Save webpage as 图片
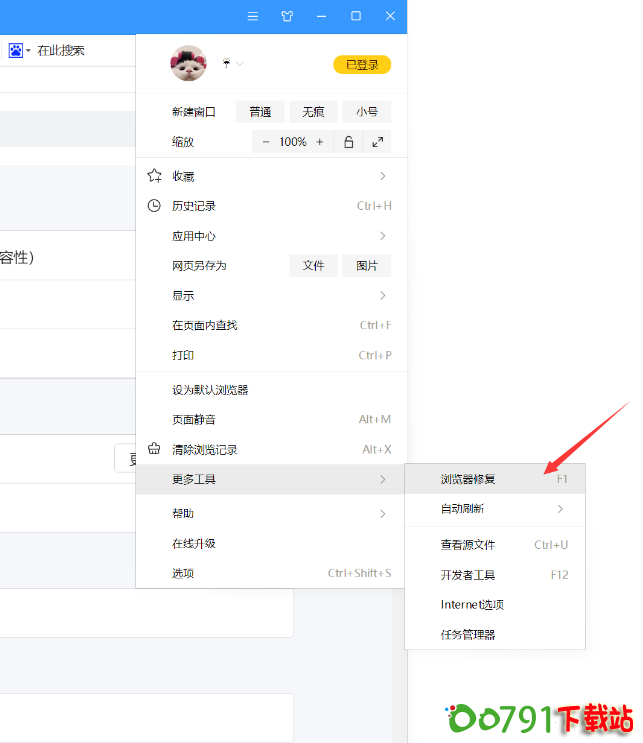 coord(367,265)
